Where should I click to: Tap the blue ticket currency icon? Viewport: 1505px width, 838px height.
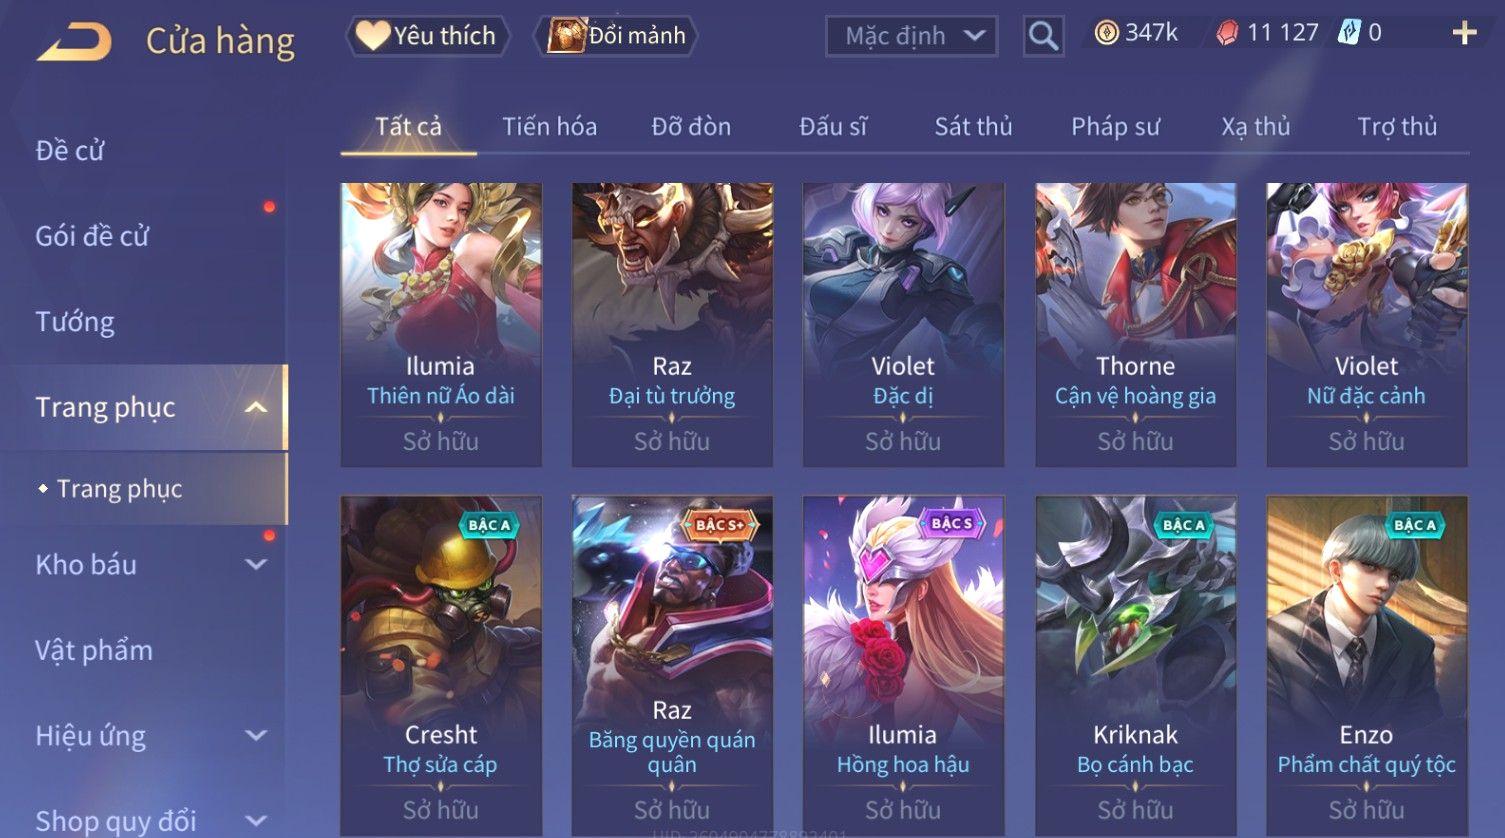(x=1350, y=34)
